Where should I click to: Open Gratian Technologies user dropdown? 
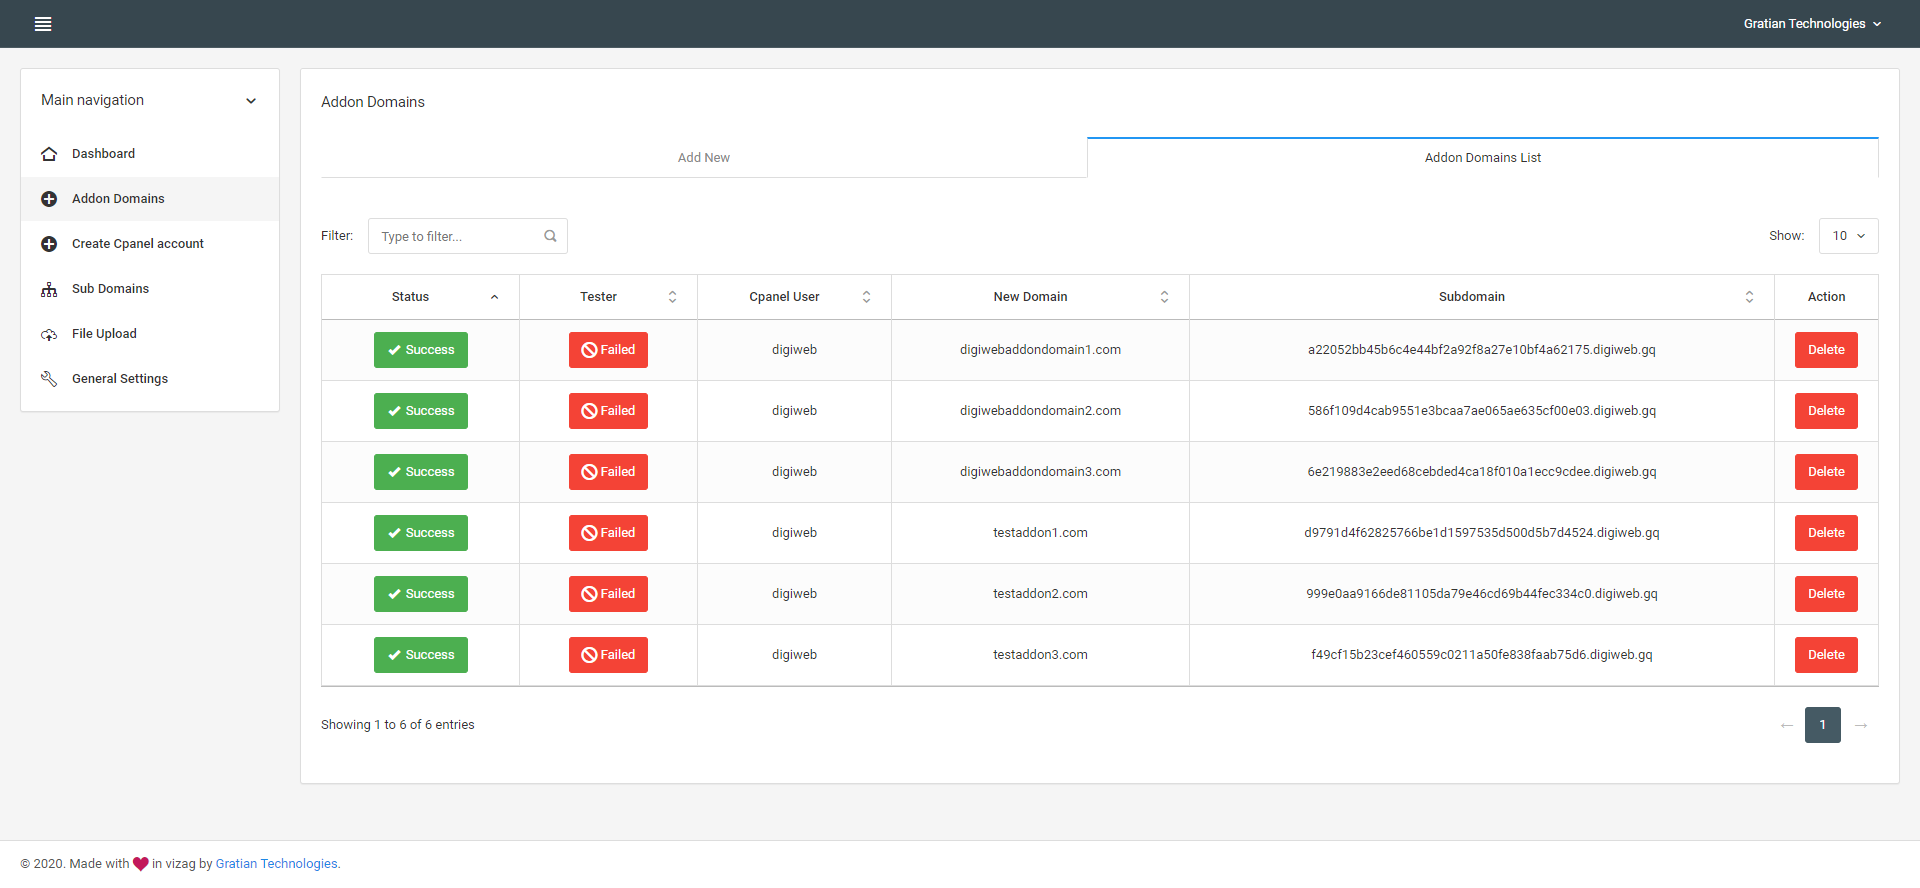point(1812,24)
